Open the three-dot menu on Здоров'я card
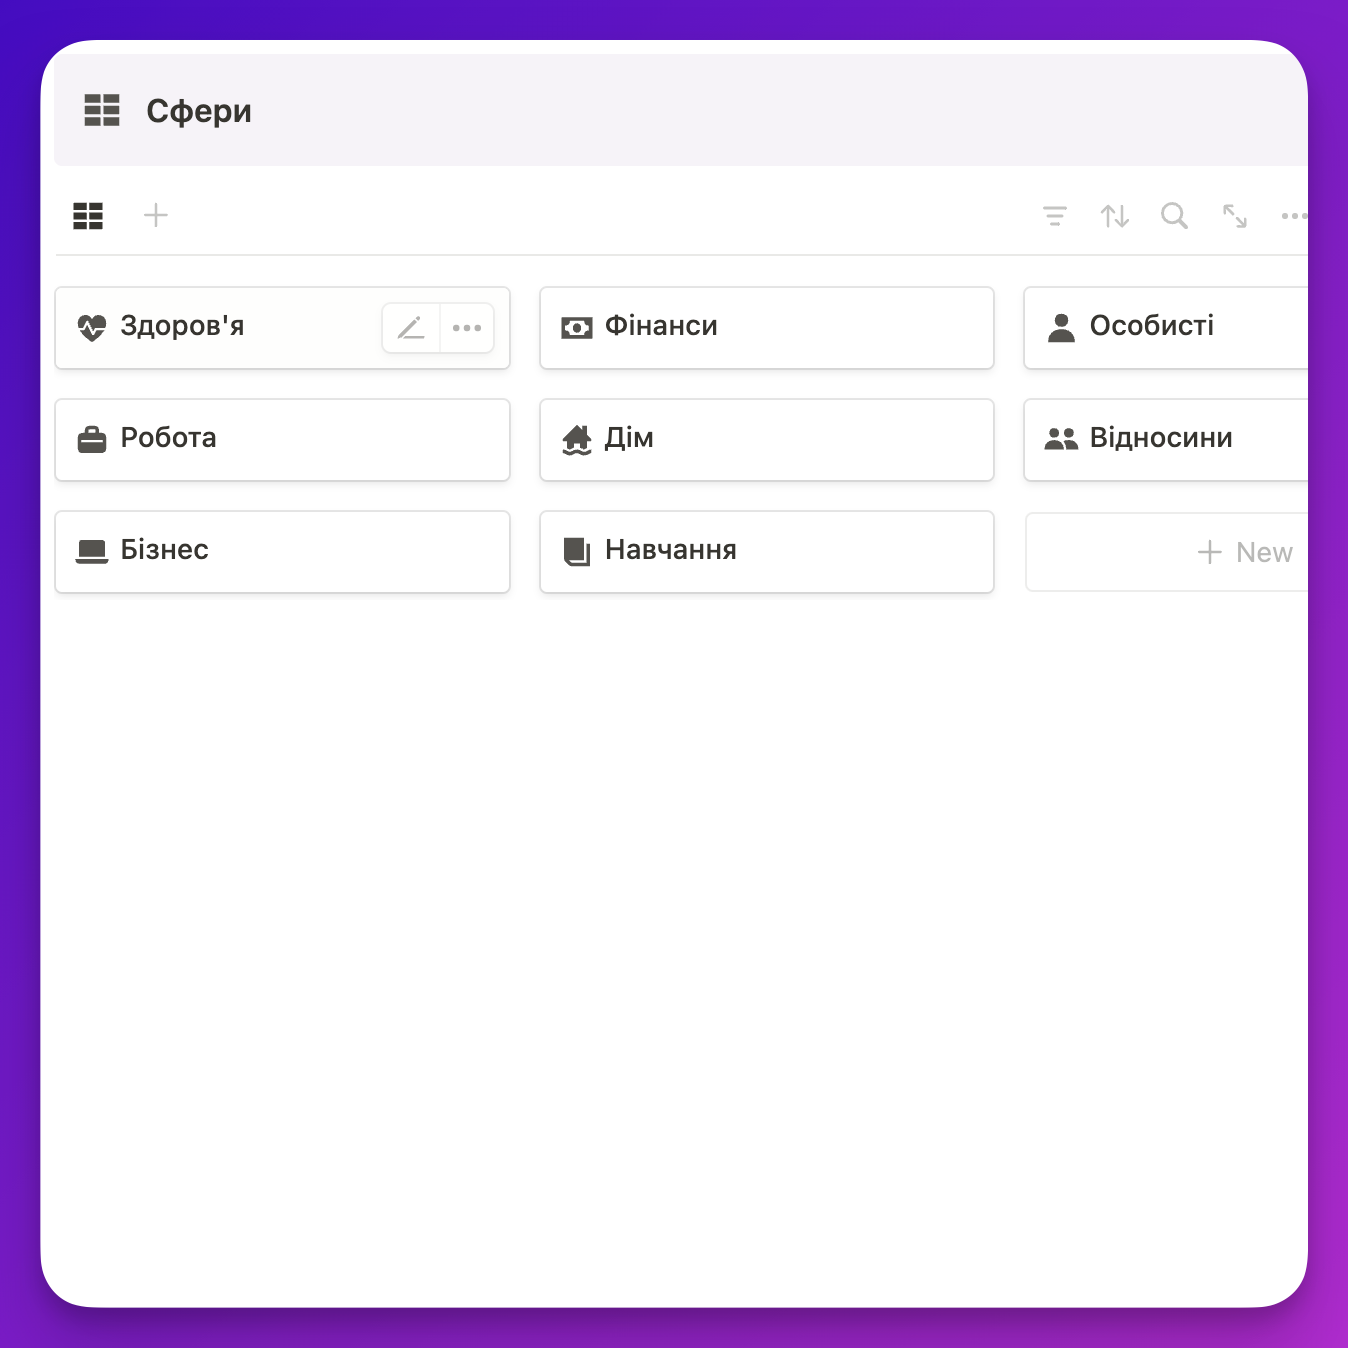The image size is (1348, 1348). point(467,328)
